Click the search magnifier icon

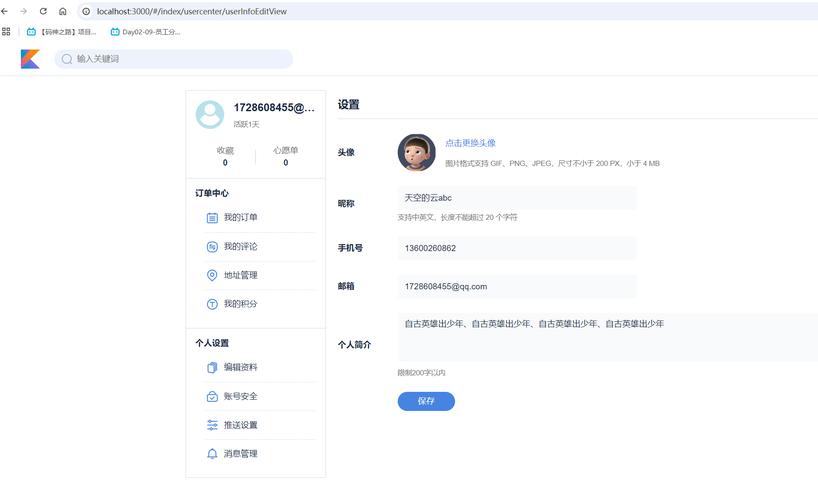pos(67,59)
